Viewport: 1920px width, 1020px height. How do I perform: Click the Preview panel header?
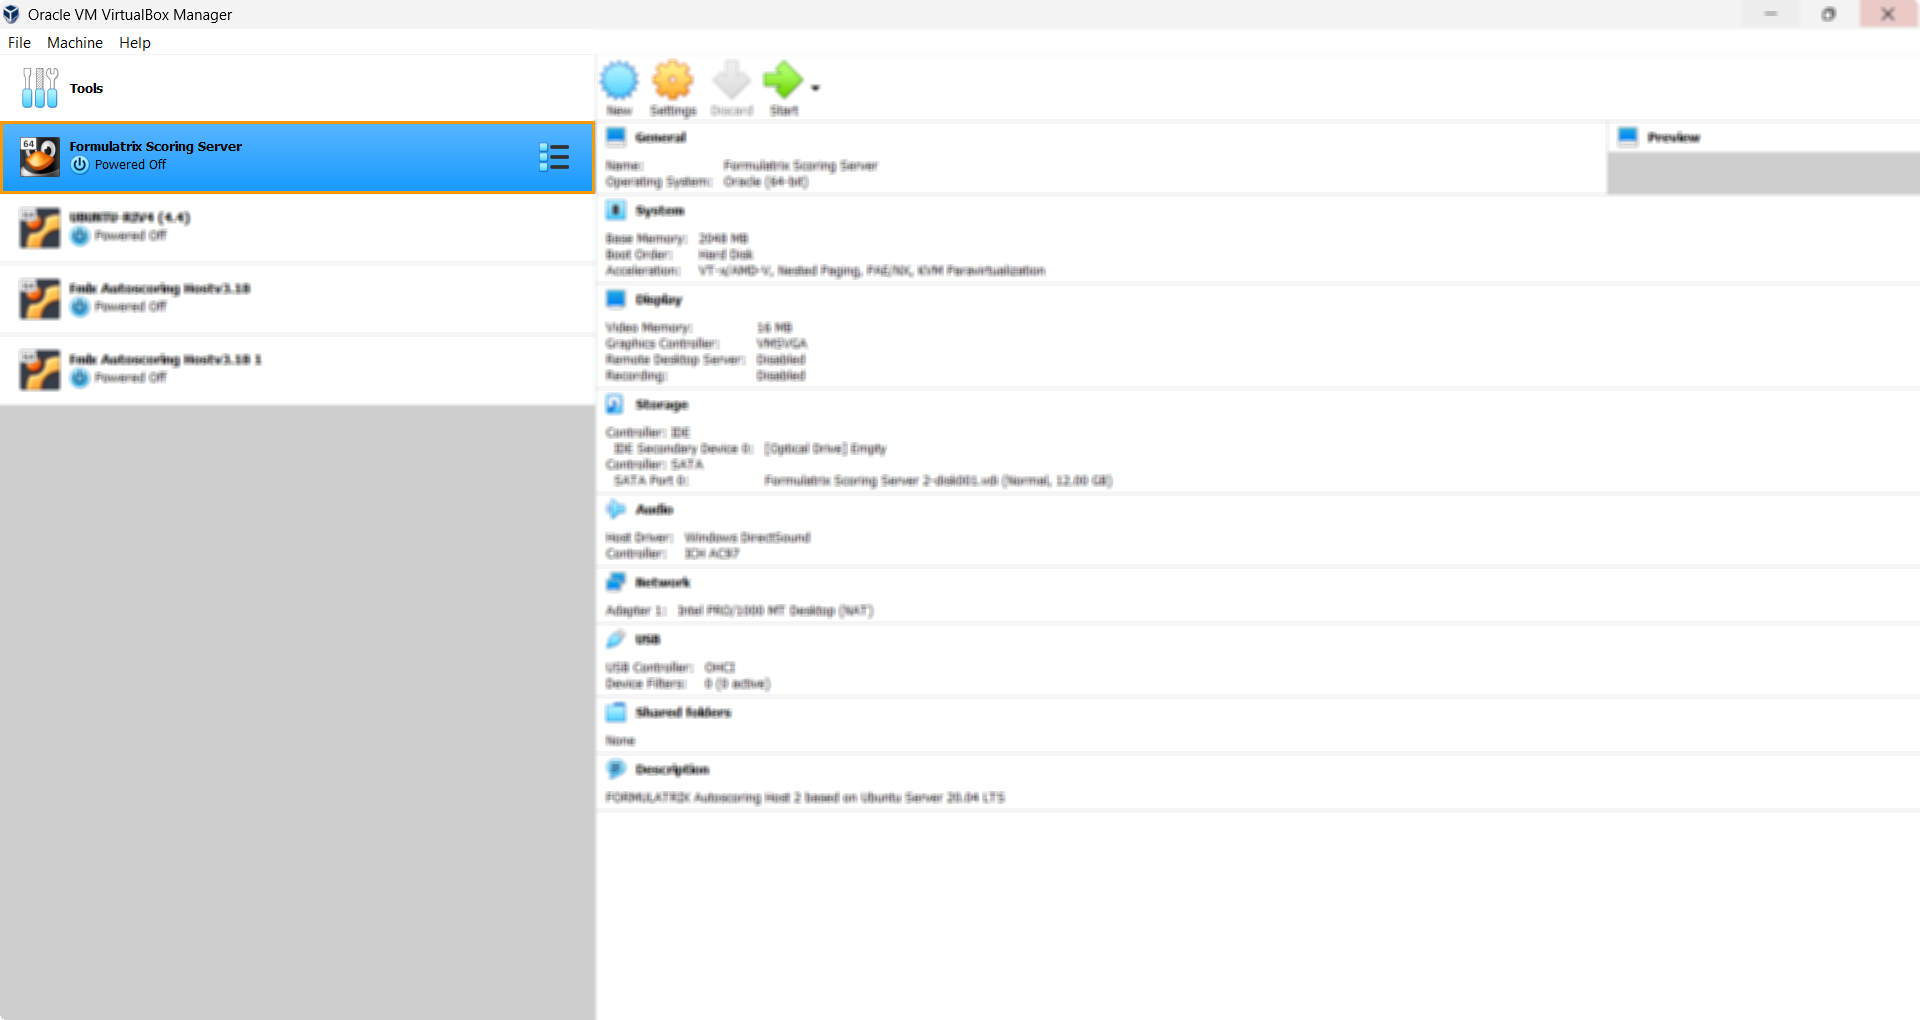coord(1673,137)
